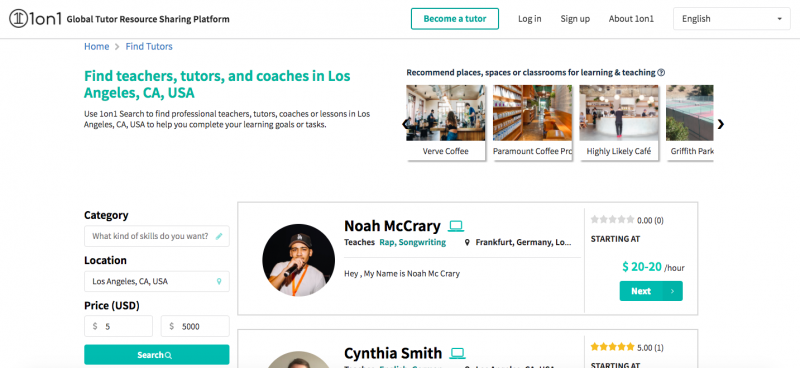Open the About 1on1 page
The image size is (800, 368).
pos(631,19)
